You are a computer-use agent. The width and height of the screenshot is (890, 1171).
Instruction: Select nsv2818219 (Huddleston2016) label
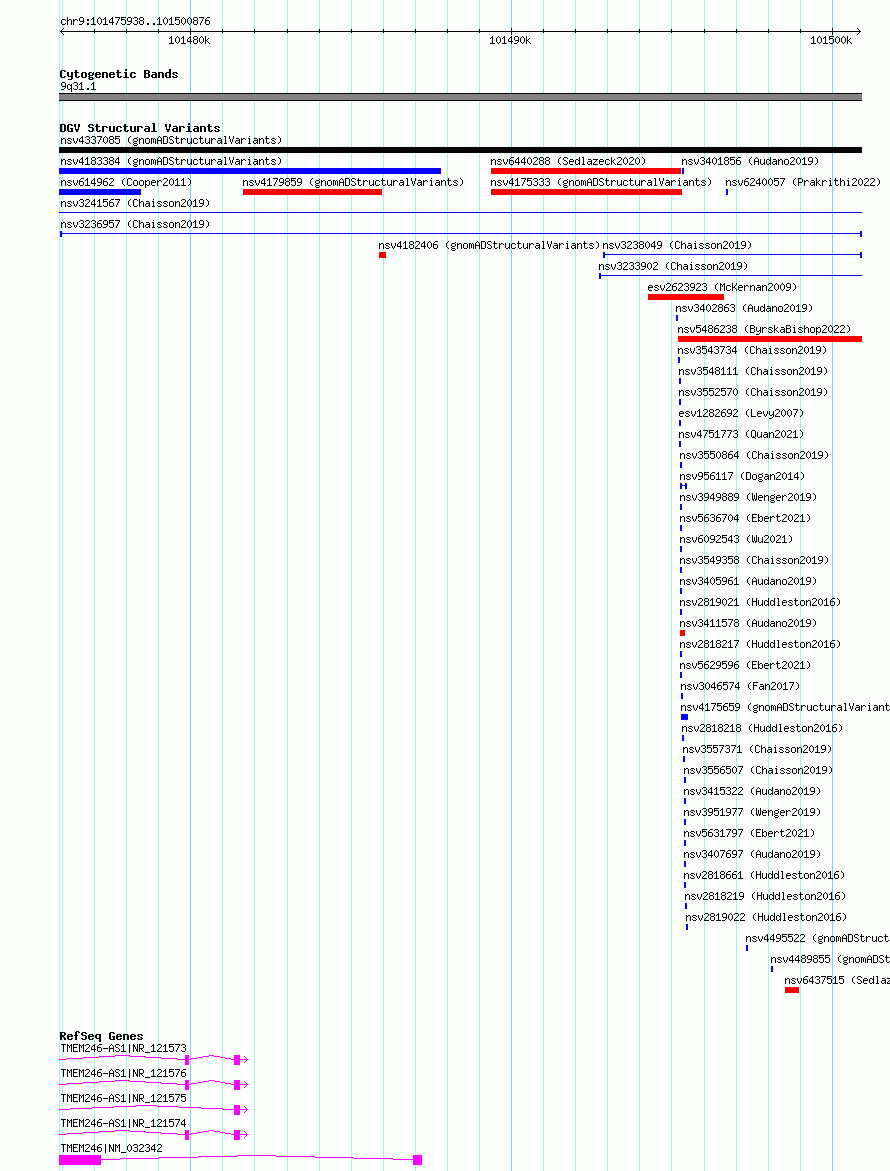coord(765,895)
